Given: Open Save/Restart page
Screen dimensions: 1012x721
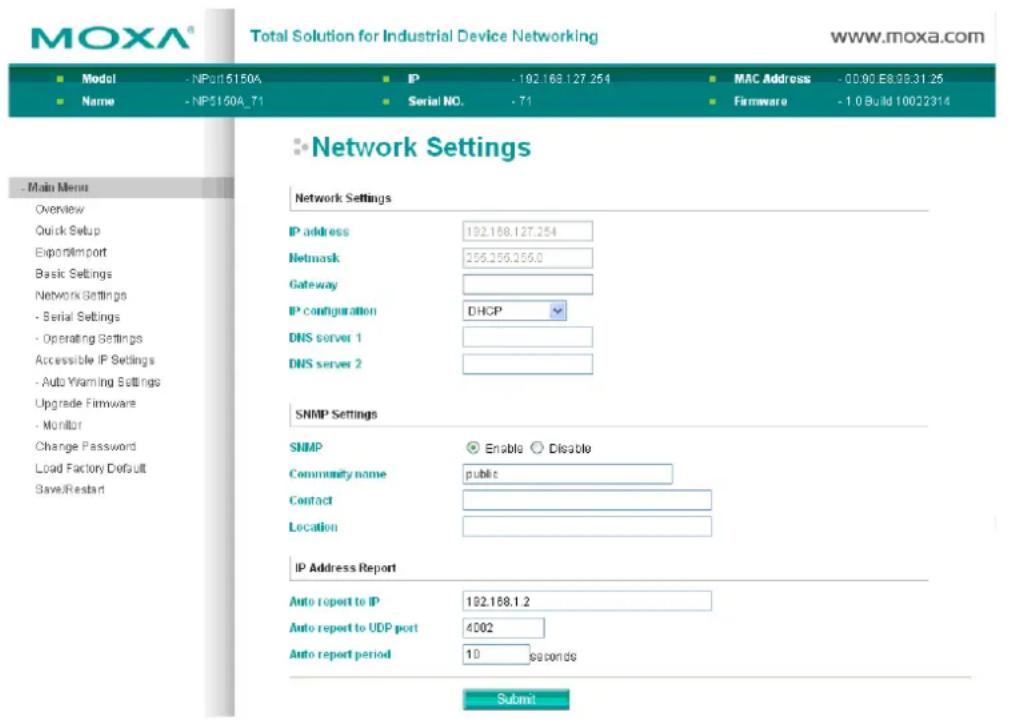Looking at the screenshot, I should click(70, 489).
